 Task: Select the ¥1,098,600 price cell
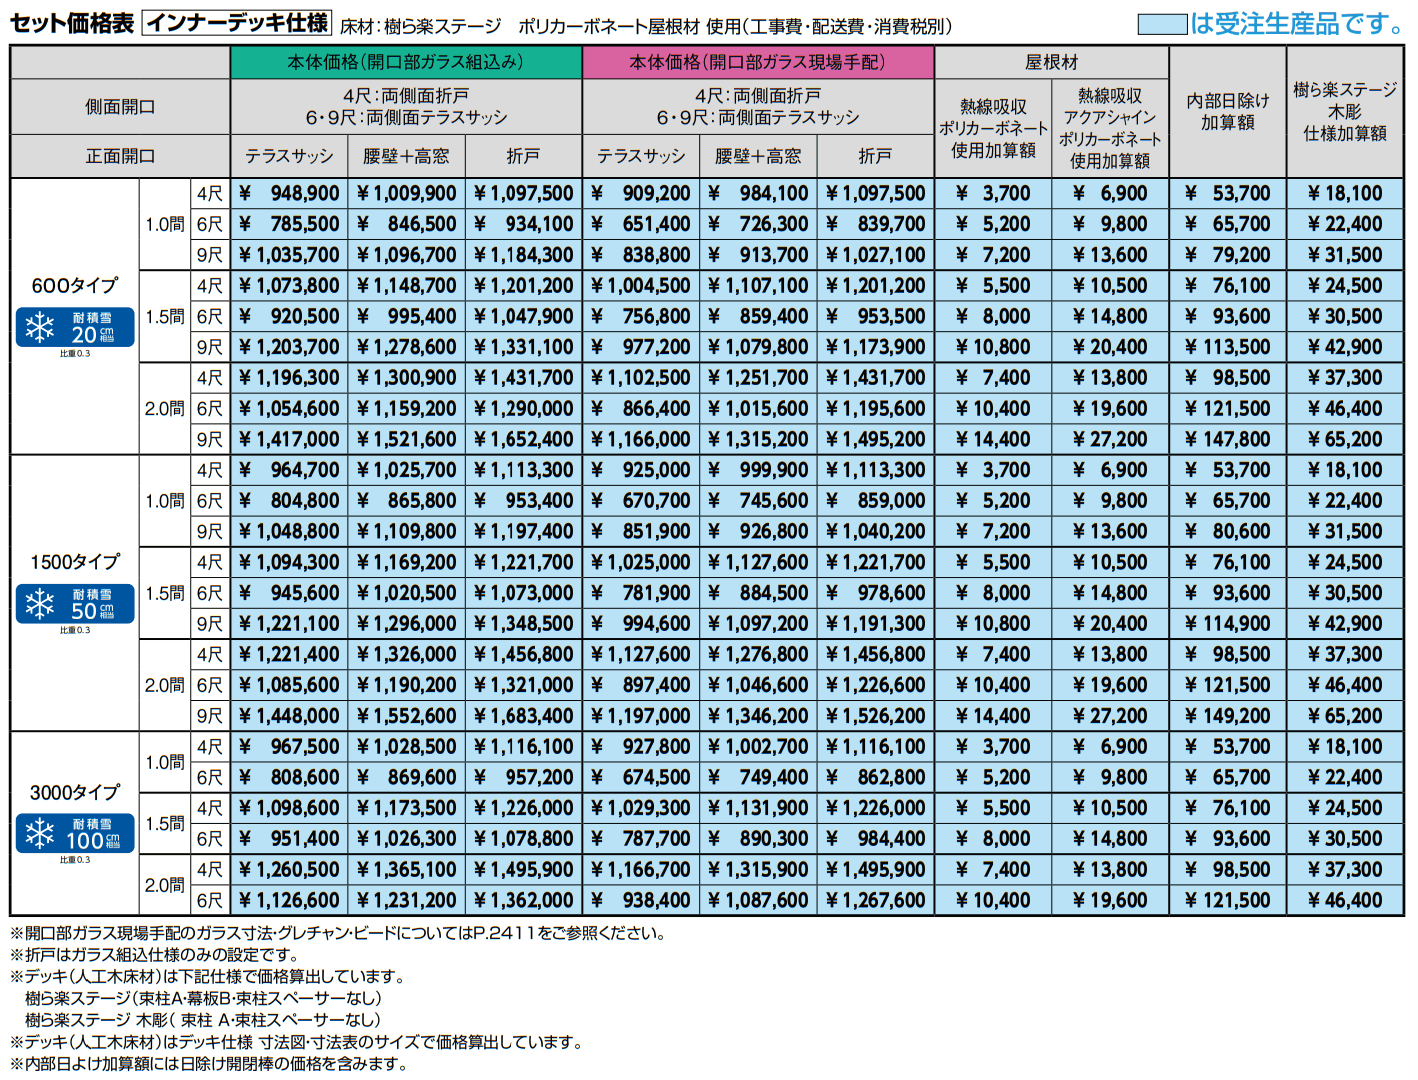289,808
